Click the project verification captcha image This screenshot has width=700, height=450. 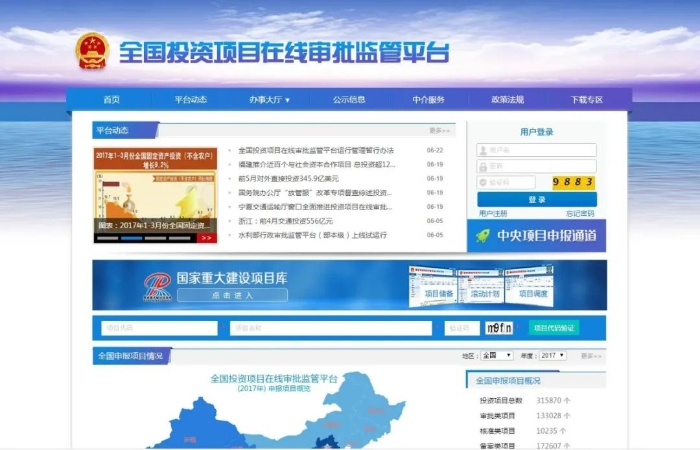click(499, 328)
